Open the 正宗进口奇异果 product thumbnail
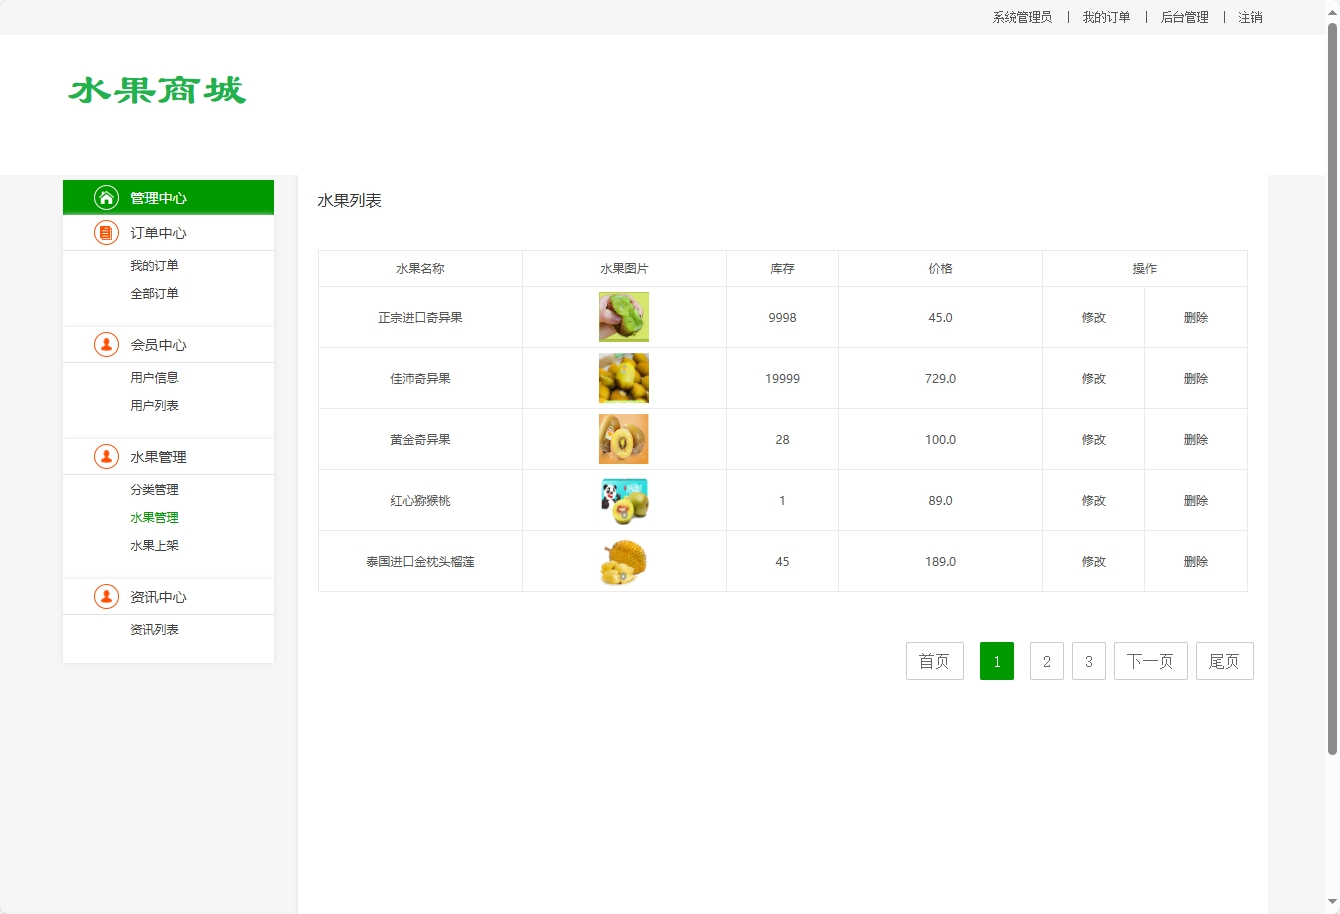Image resolution: width=1340 pixels, height=914 pixels. coord(624,317)
